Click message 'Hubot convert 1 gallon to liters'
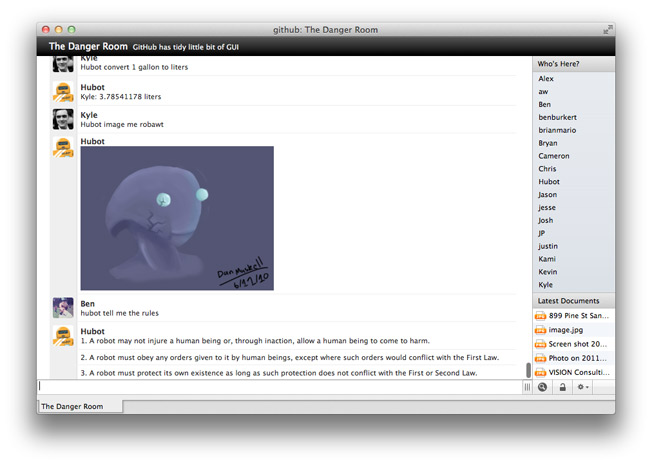The height and width of the screenshot is (465, 652). click(134, 67)
